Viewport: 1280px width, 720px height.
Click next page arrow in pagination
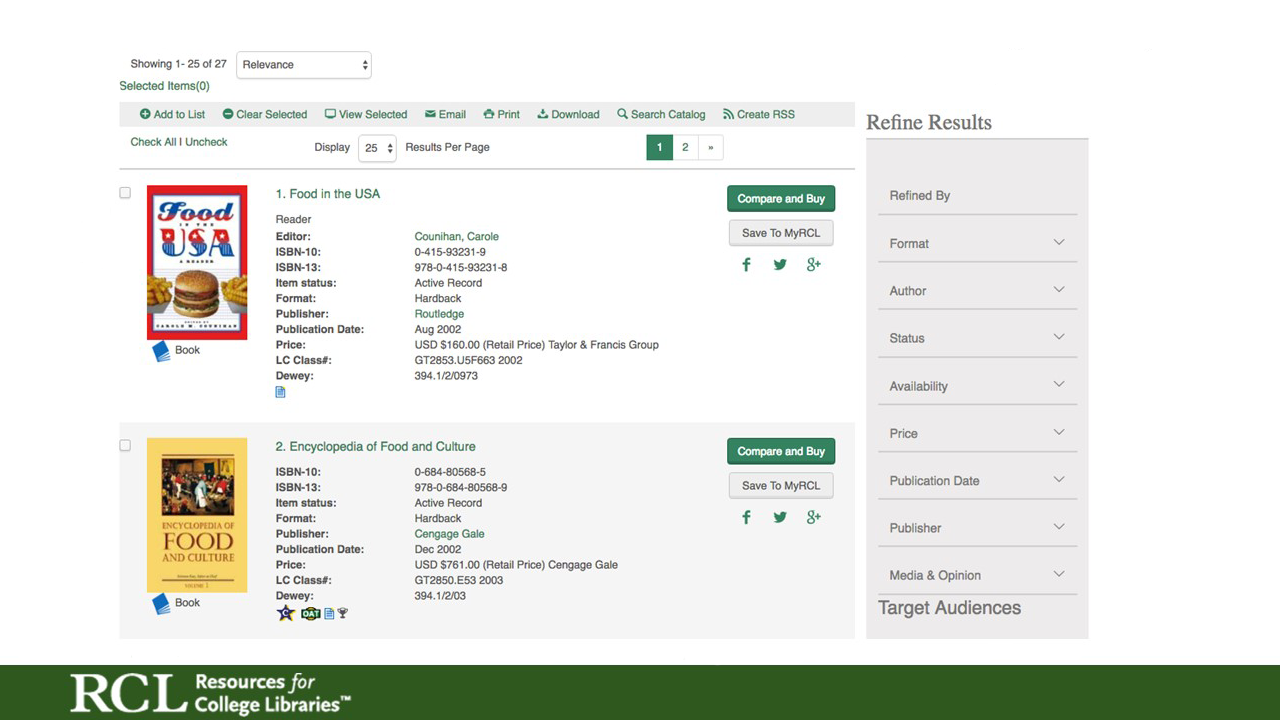pyautogui.click(x=710, y=148)
